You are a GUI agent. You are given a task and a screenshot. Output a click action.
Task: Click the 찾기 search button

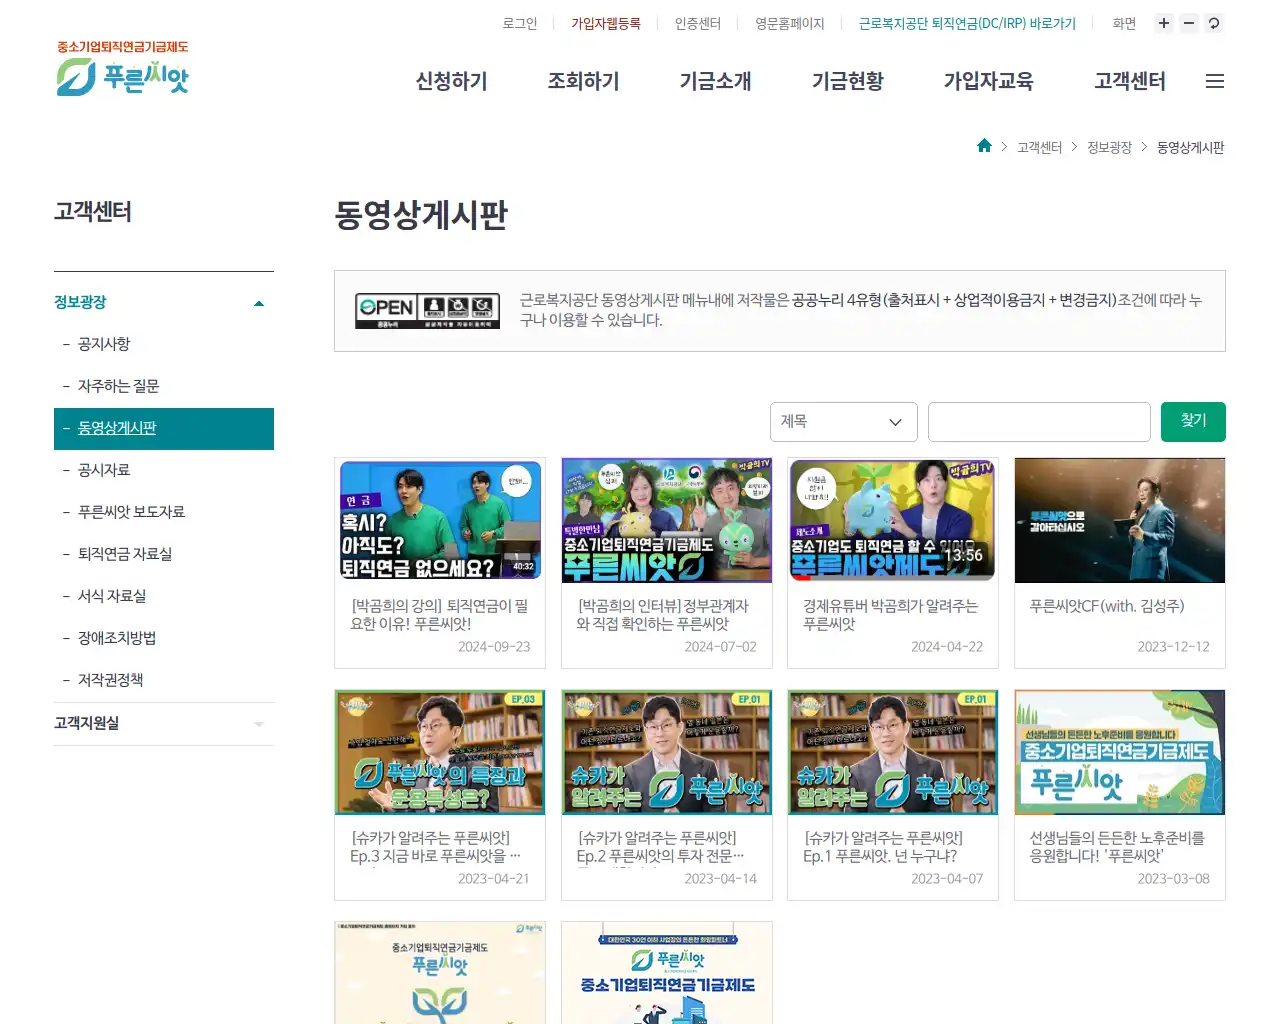pyautogui.click(x=1193, y=421)
